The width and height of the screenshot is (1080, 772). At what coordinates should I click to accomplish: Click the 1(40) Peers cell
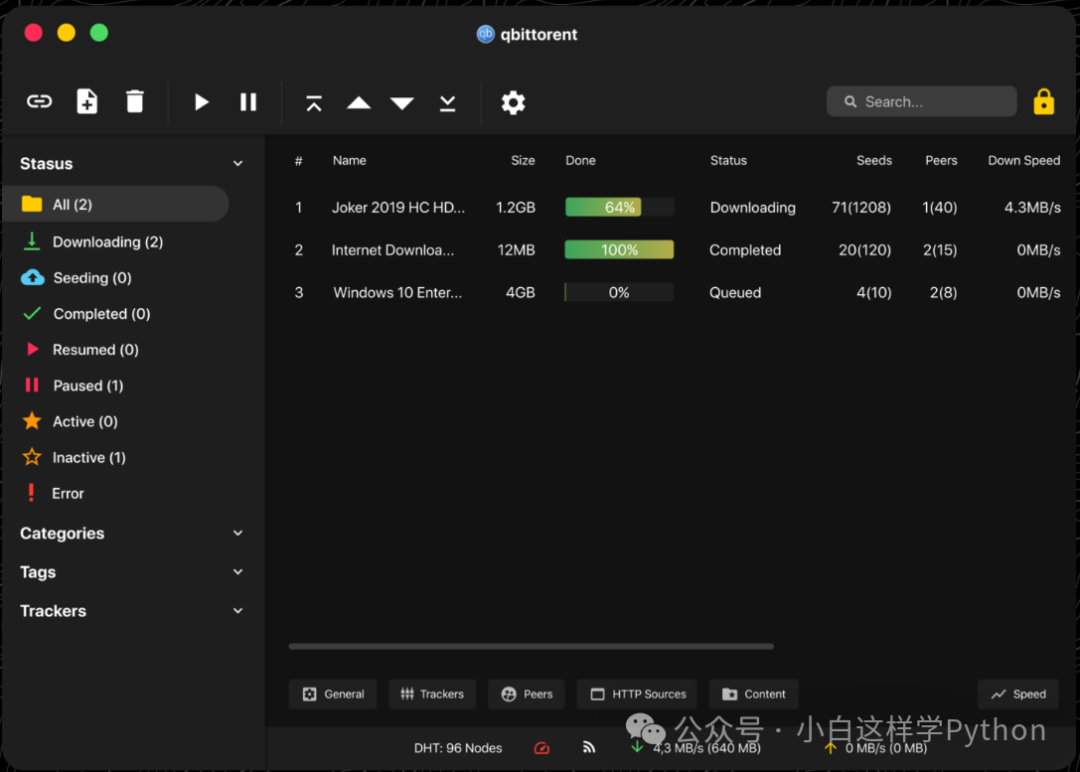(939, 207)
